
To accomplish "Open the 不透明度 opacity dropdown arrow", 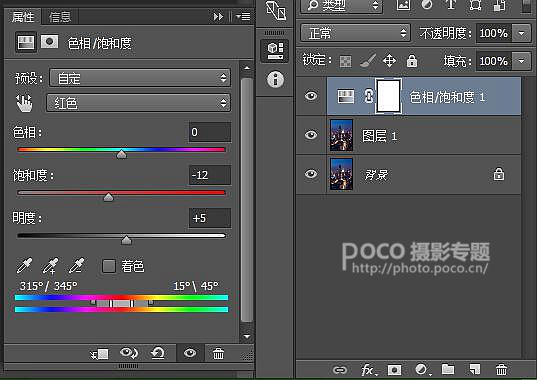I will tap(522, 33).
